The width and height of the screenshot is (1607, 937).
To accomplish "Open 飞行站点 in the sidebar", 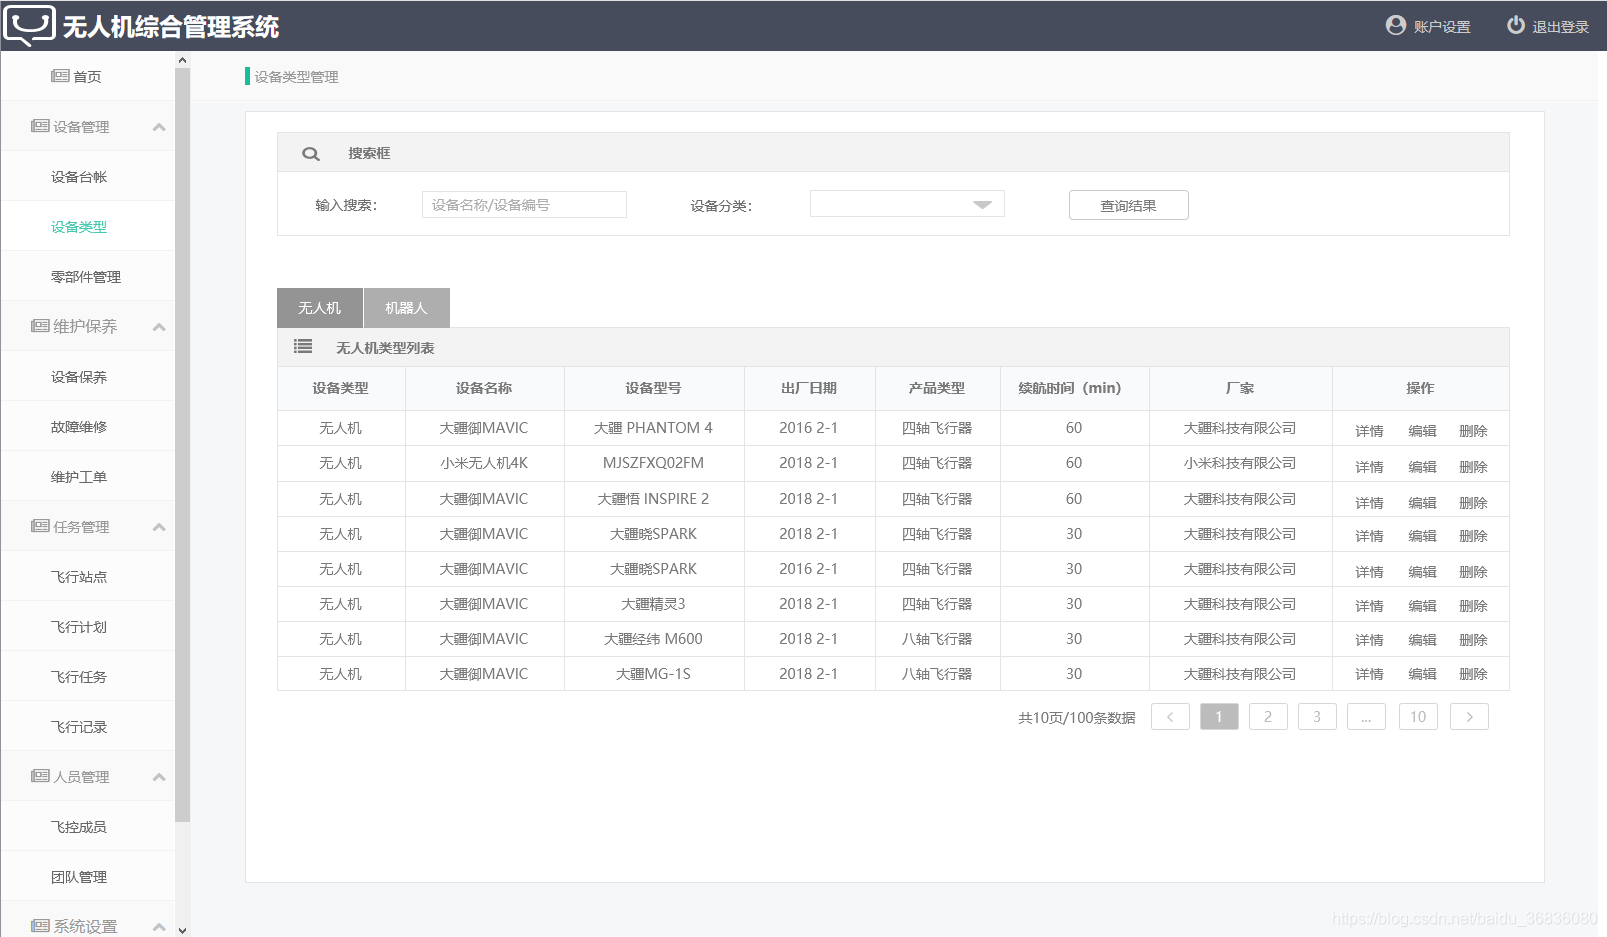I will [x=79, y=577].
